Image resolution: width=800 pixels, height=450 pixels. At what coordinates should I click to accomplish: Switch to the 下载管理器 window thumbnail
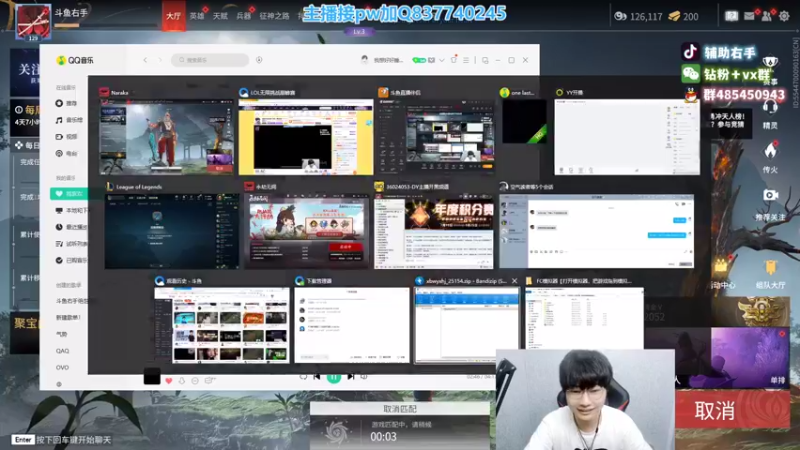pos(352,324)
